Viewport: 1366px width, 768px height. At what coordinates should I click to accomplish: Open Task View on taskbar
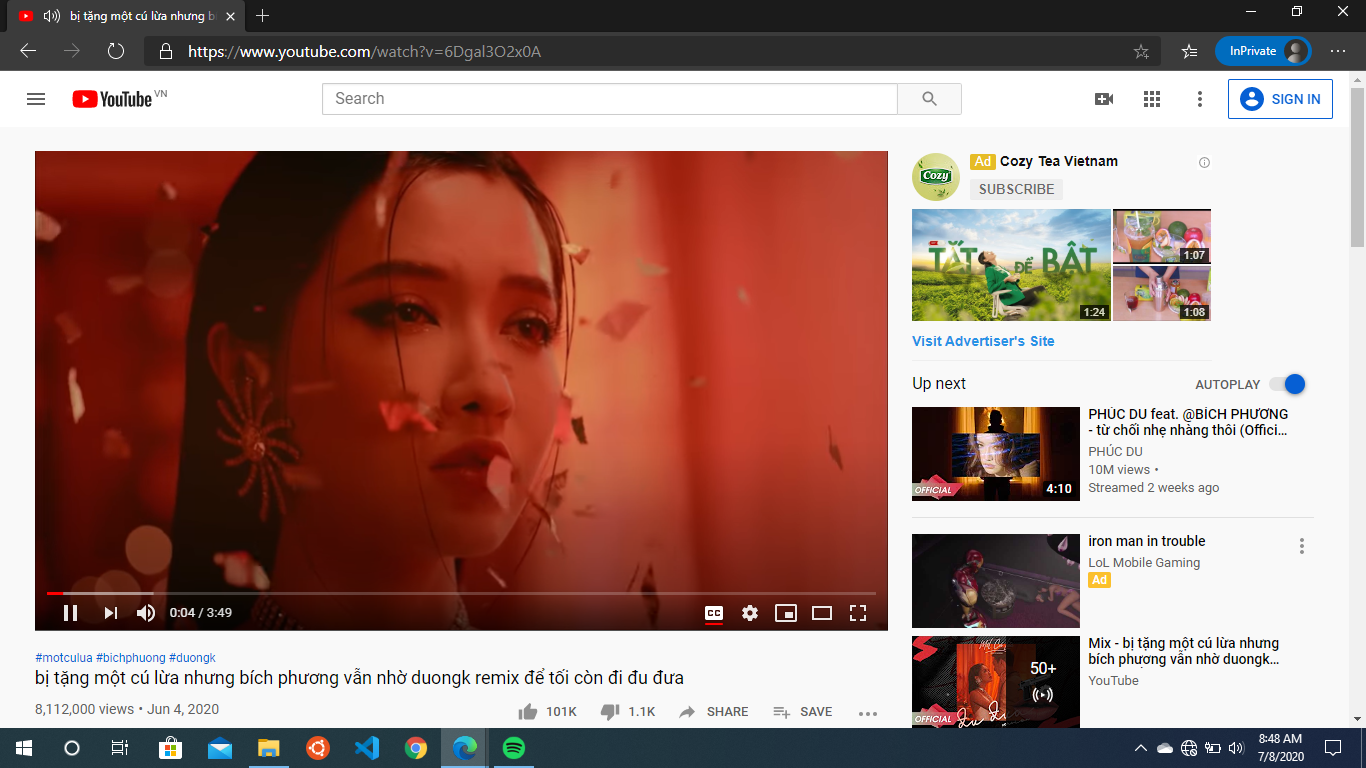click(119, 748)
